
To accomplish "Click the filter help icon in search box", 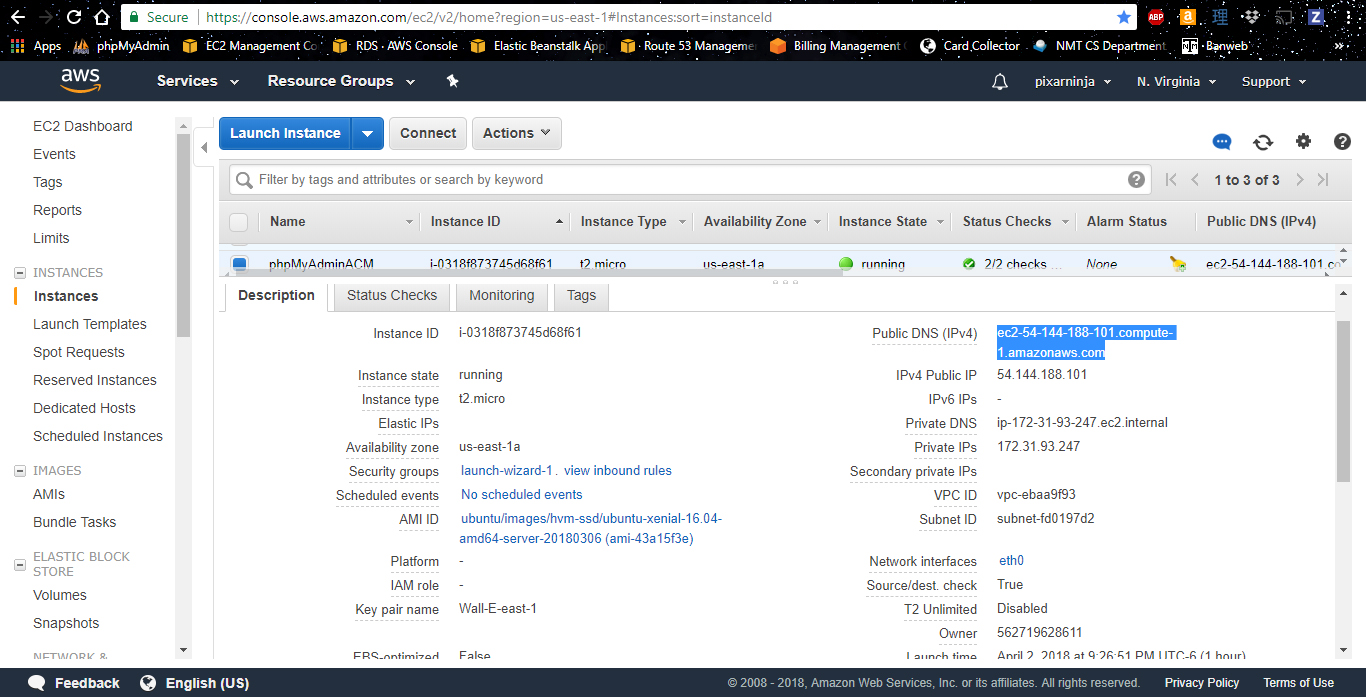I will coord(1136,180).
